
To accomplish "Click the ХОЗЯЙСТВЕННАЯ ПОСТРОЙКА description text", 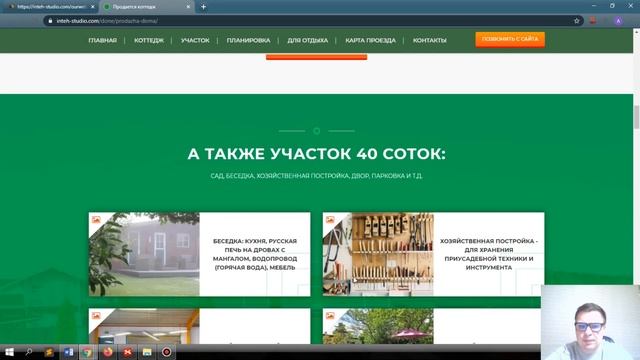I will [x=489, y=254].
